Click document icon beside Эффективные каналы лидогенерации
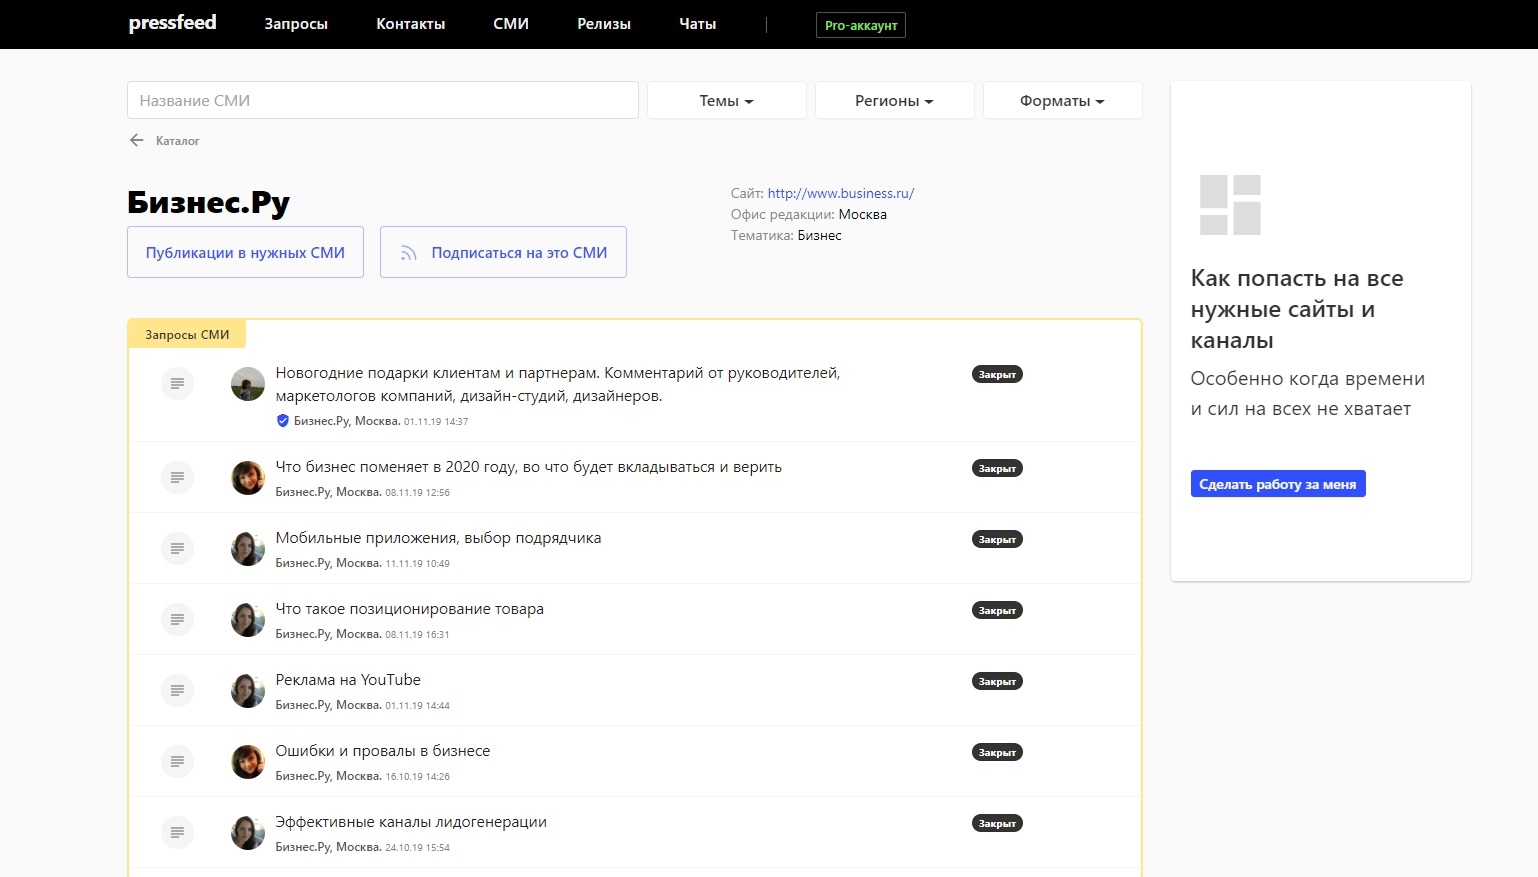Screen dimensions: 1538x877 [x=177, y=832]
